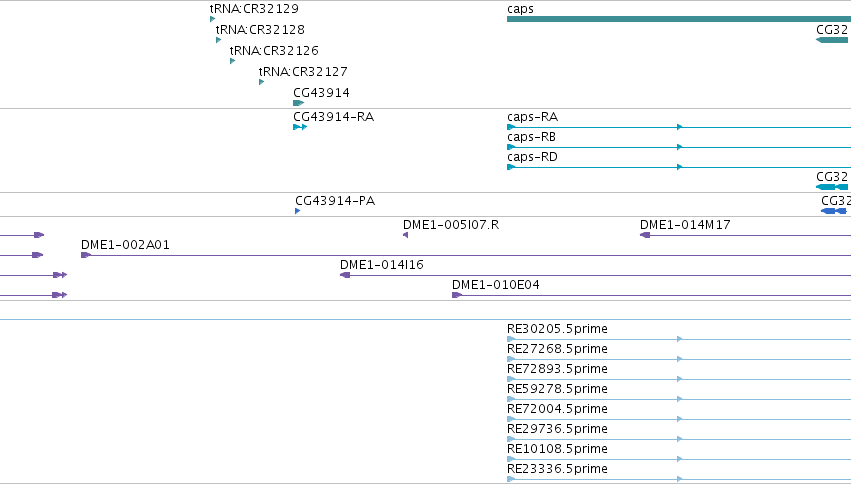Screen dimensions: 851x484
Task: Click the caps-RB start exon arrow
Action: tap(511, 147)
